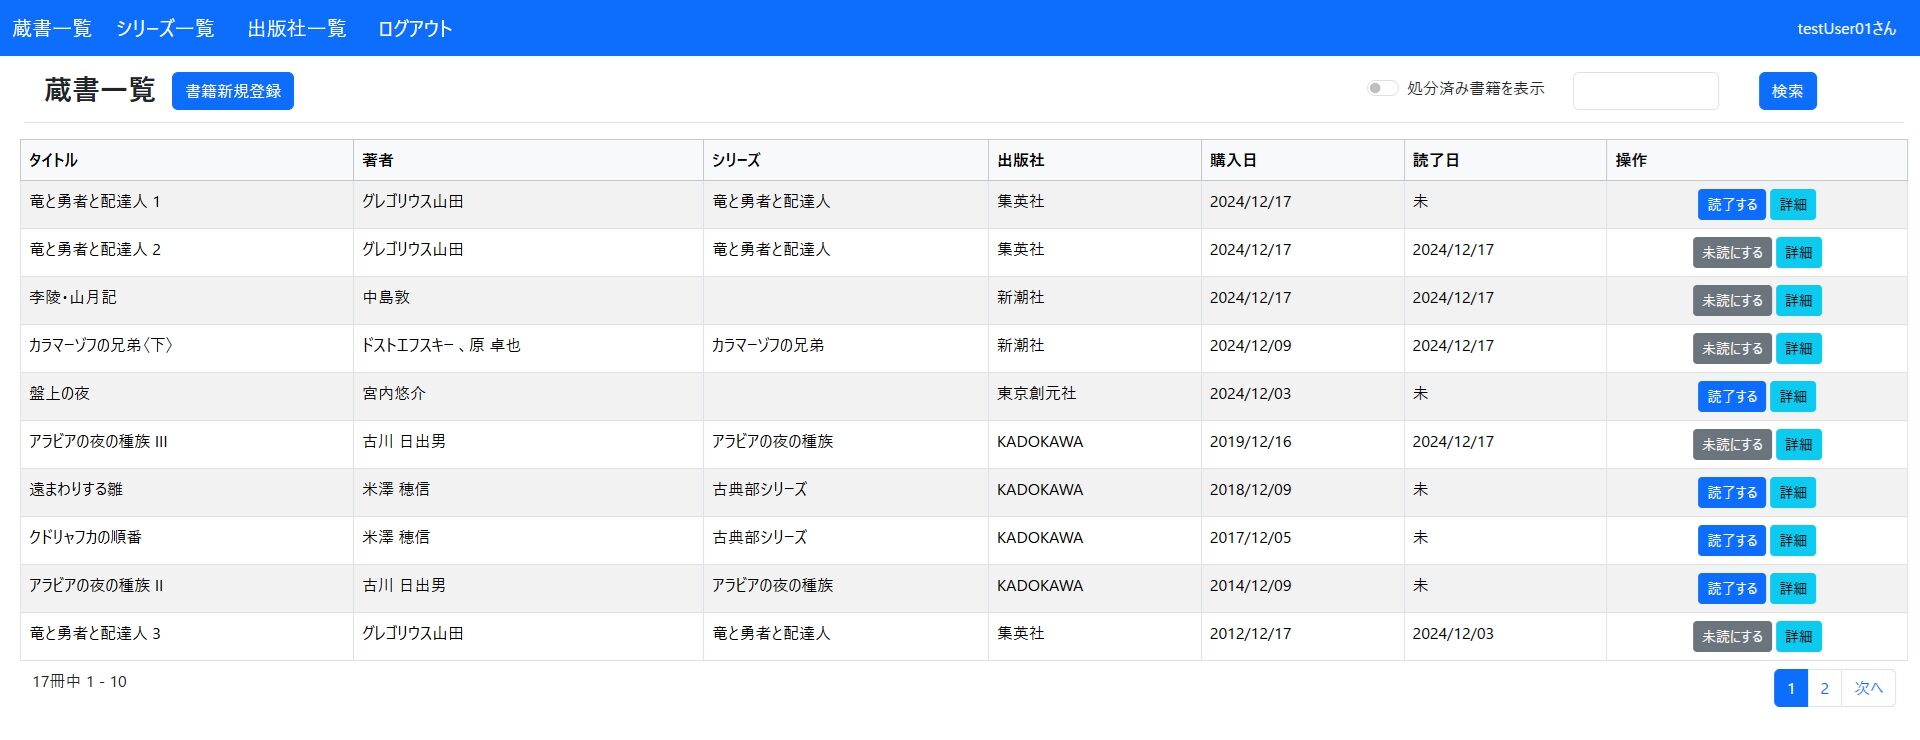Open the 蔵書一覧 nav item
This screenshot has height=740, width=1920.
click(52, 28)
